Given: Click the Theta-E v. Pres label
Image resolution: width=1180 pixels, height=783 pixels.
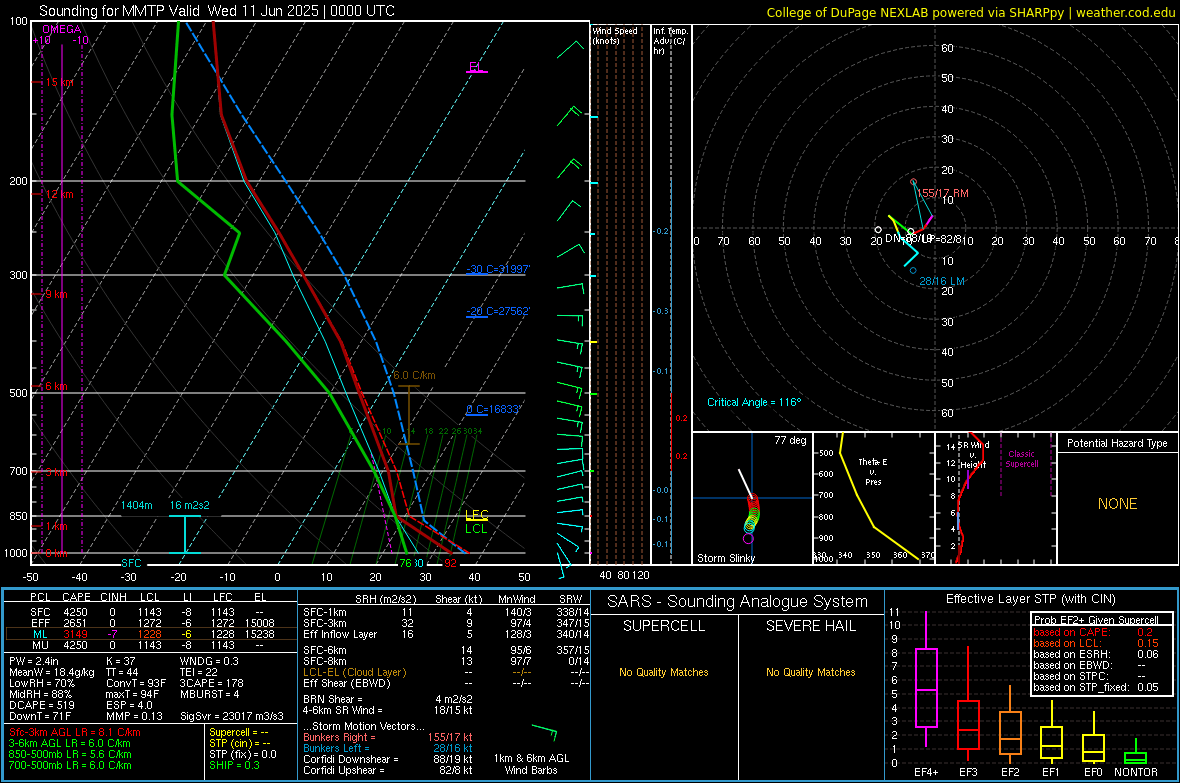Looking at the screenshot, I should tap(873, 472).
